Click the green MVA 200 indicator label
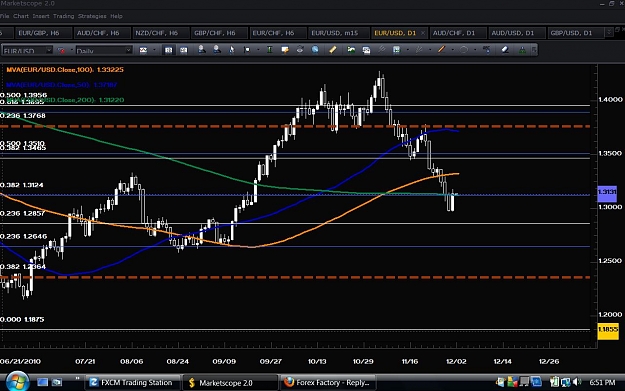 point(65,100)
